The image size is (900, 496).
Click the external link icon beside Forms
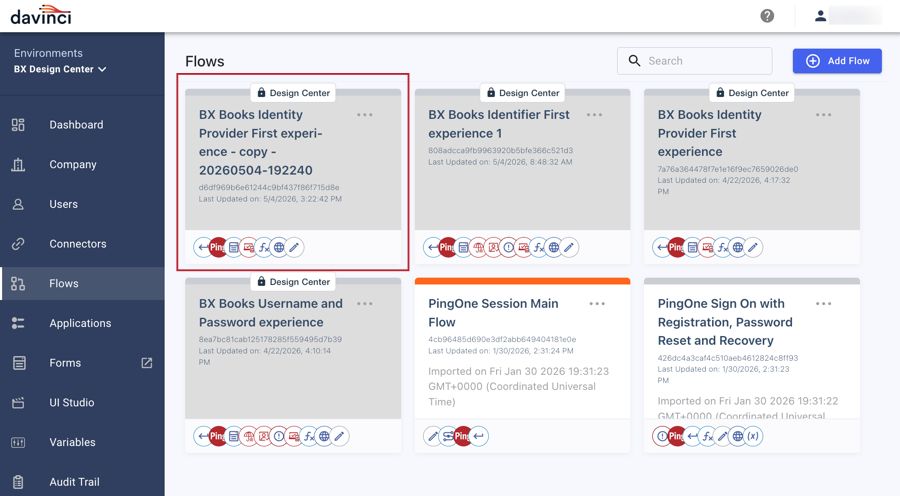[147, 363]
